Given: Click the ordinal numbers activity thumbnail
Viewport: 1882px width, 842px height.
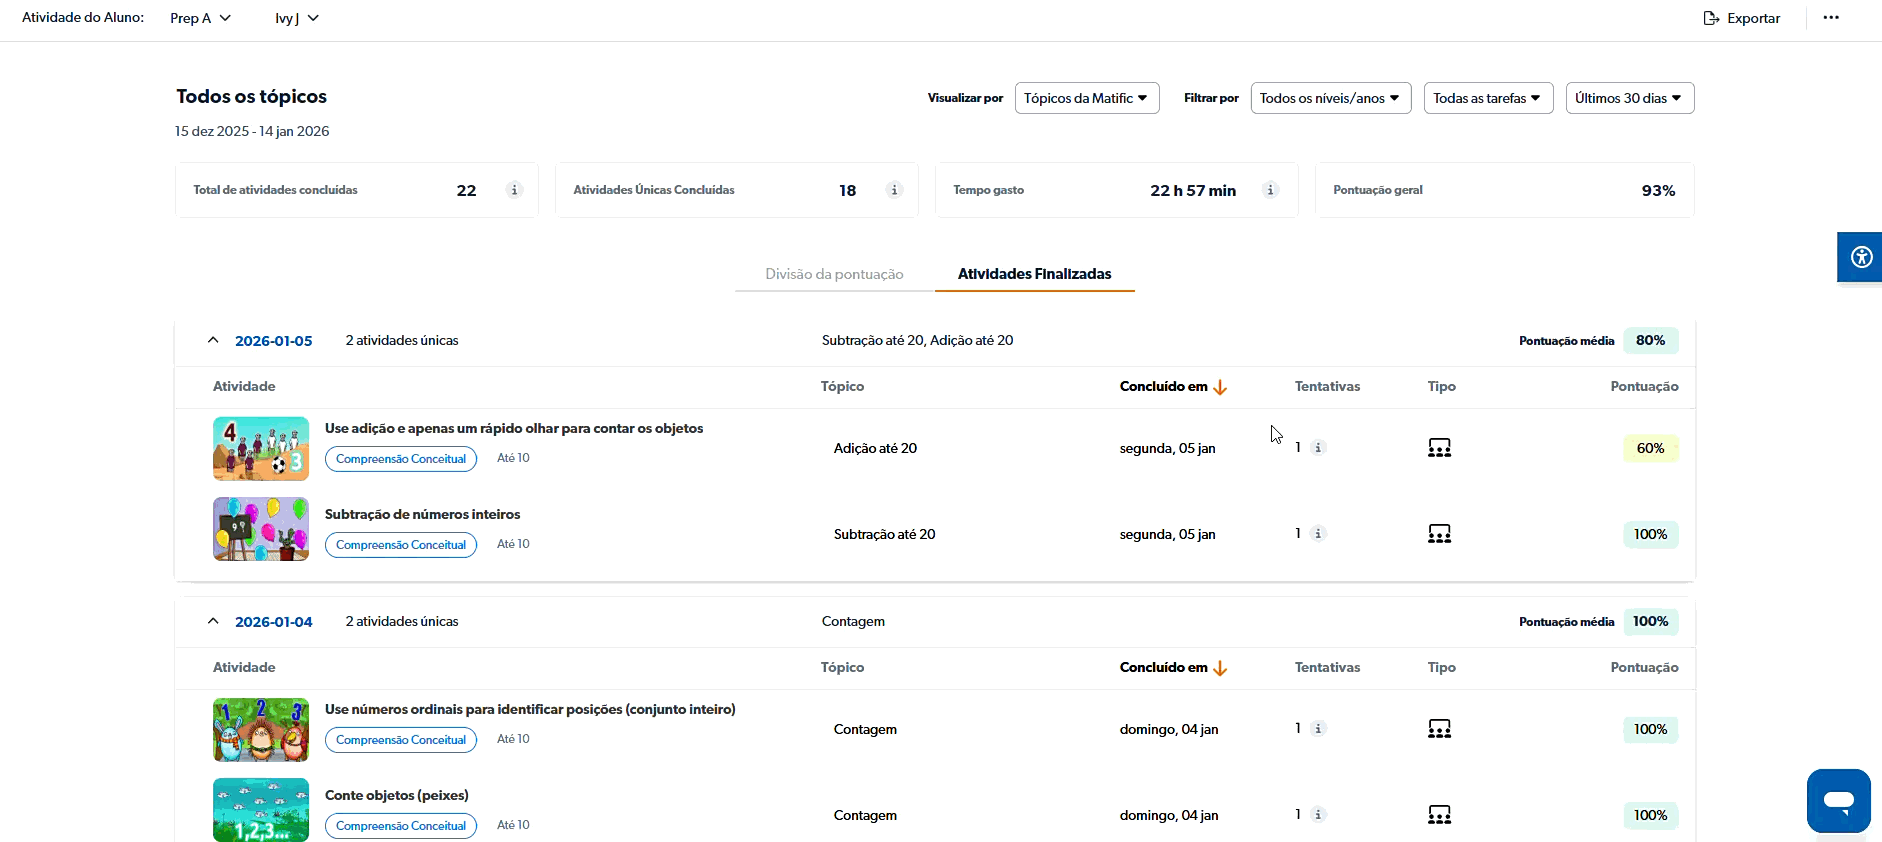Looking at the screenshot, I should 261,730.
